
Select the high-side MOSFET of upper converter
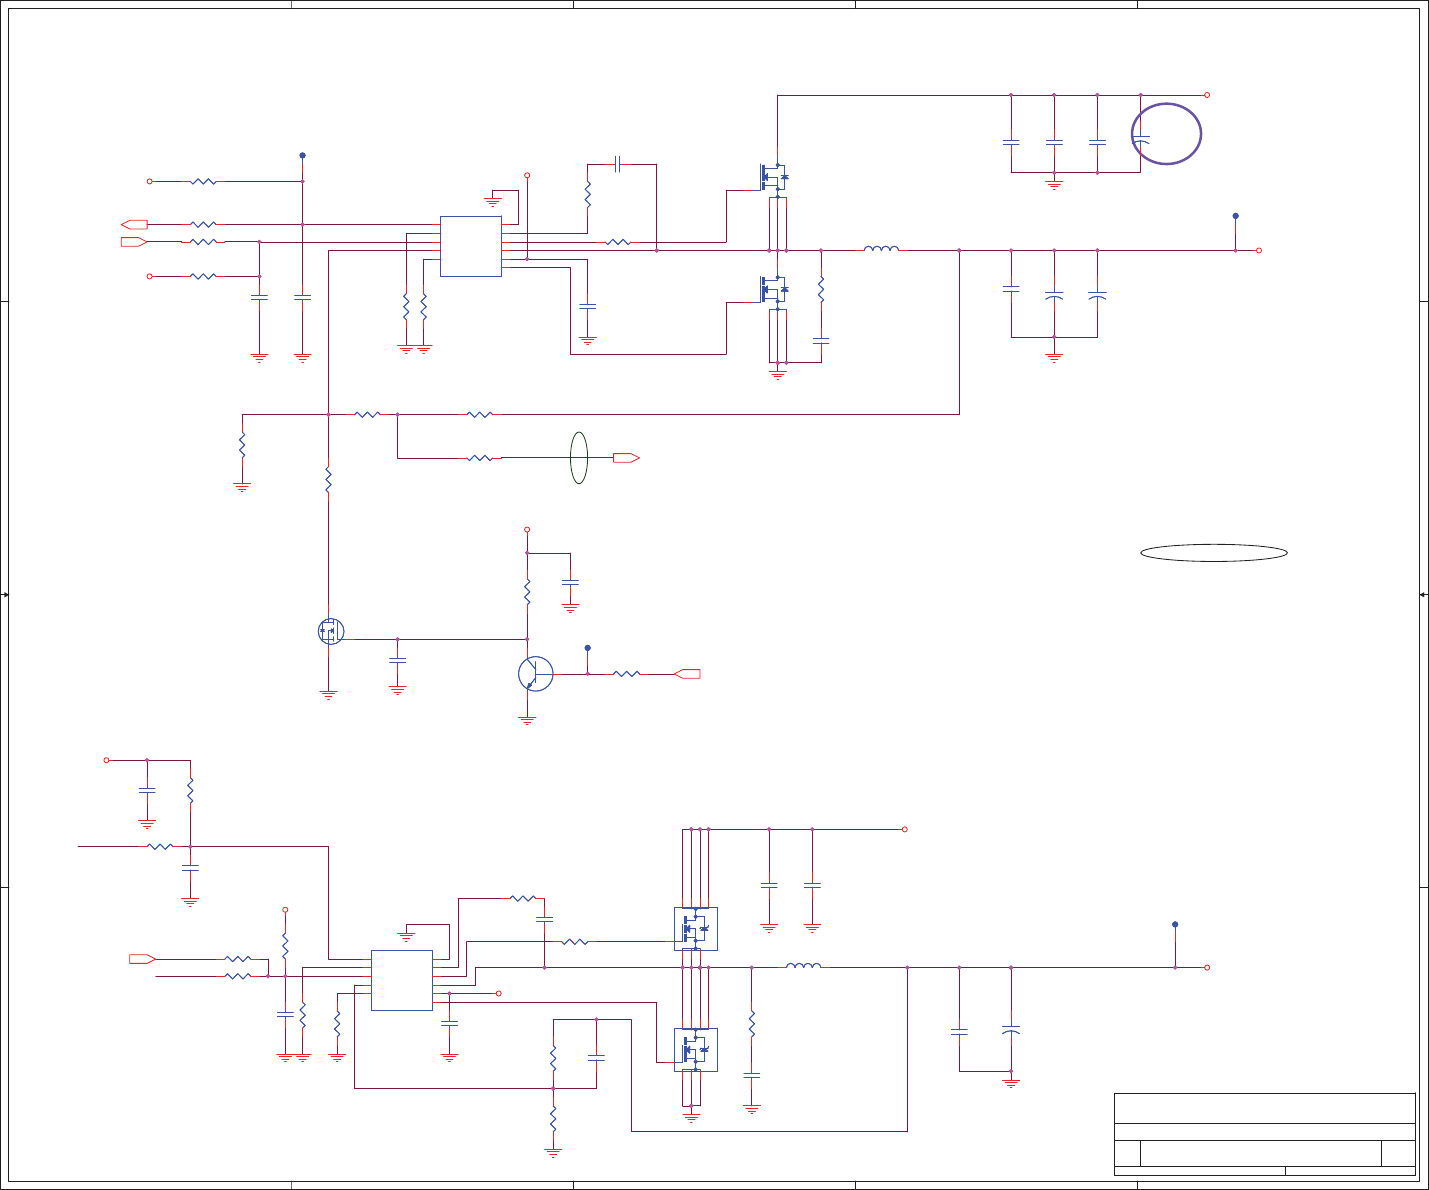tap(774, 178)
